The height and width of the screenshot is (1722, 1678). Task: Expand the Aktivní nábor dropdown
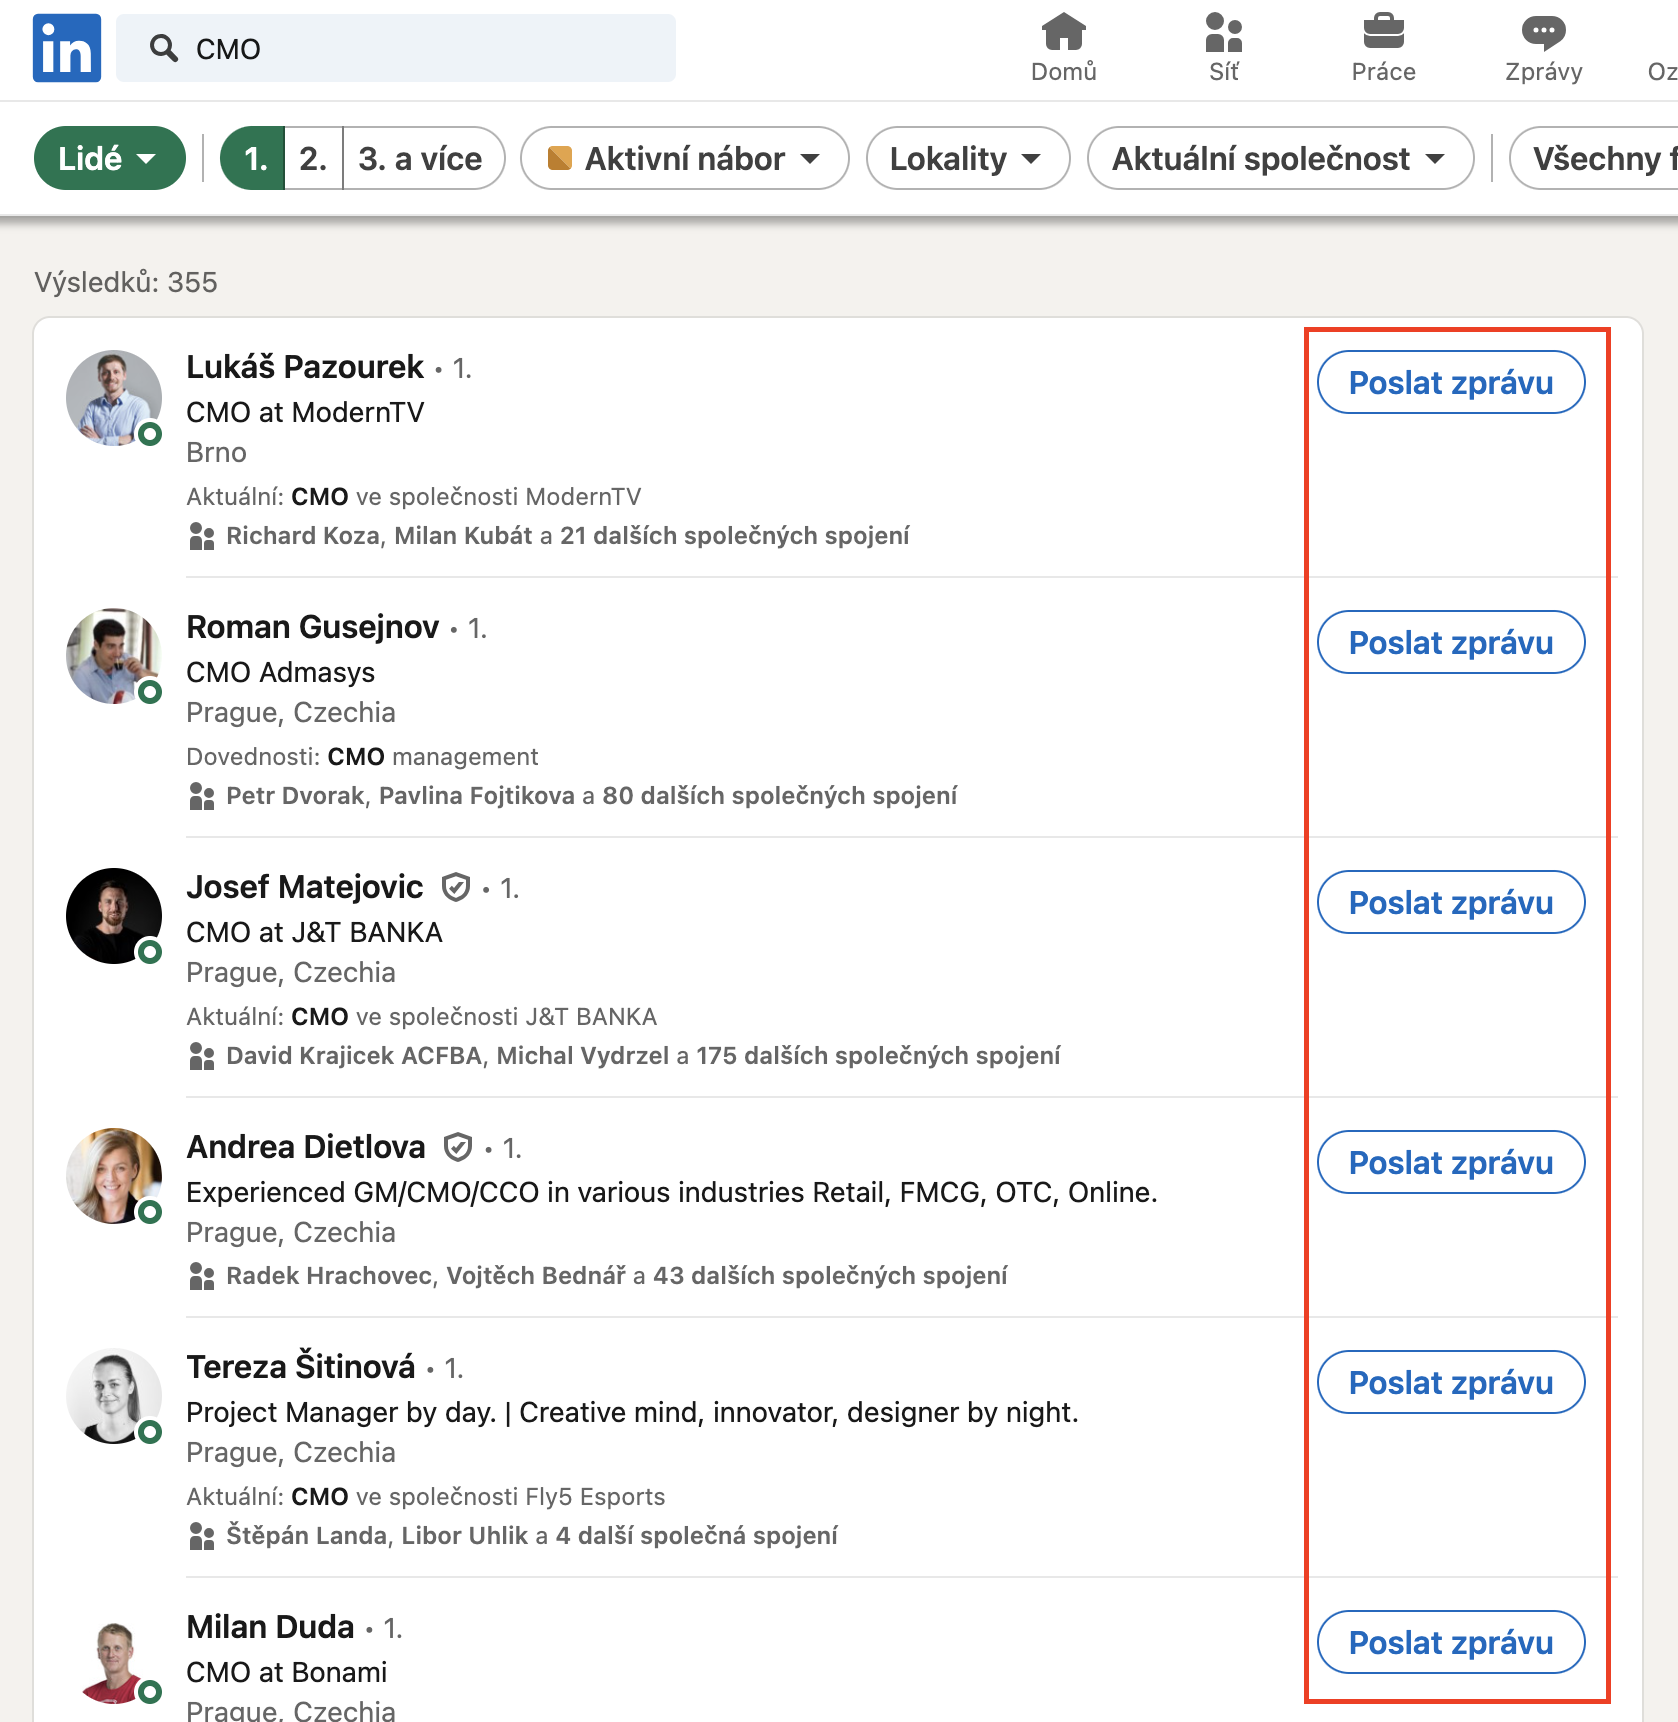click(x=684, y=158)
